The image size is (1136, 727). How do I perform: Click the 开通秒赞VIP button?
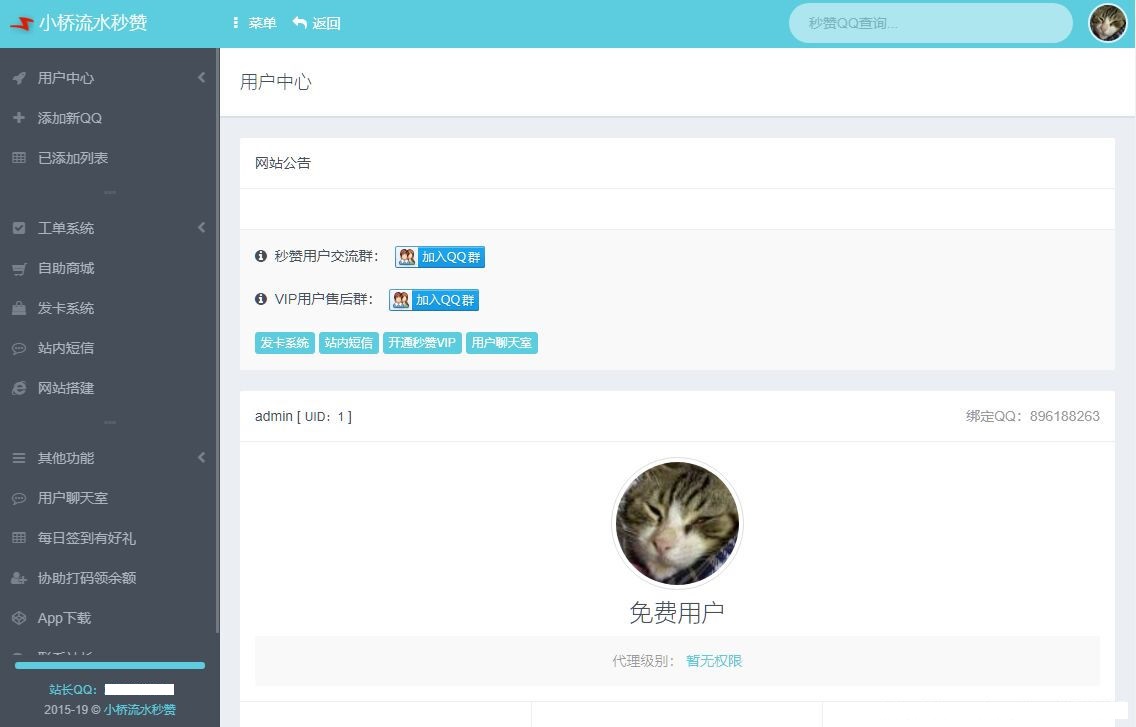(x=422, y=343)
